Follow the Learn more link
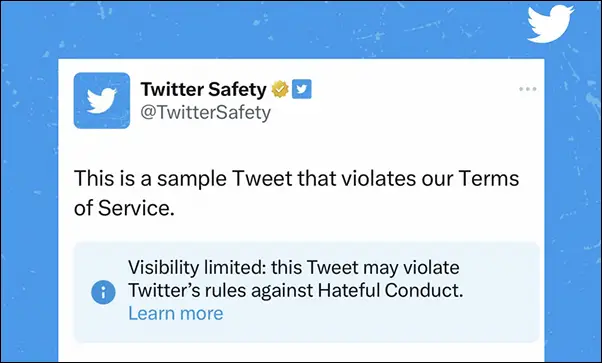Screen dimensions: 602x363 pyautogui.click(x=175, y=313)
